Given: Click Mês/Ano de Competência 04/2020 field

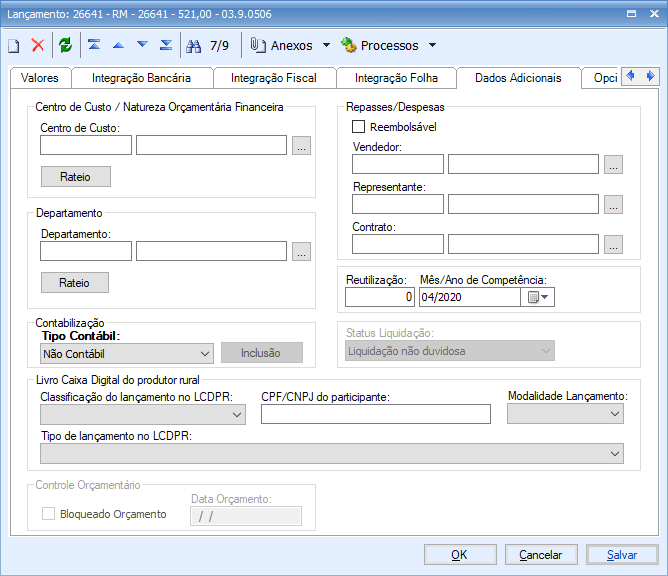Looking at the screenshot, I should pos(470,297).
